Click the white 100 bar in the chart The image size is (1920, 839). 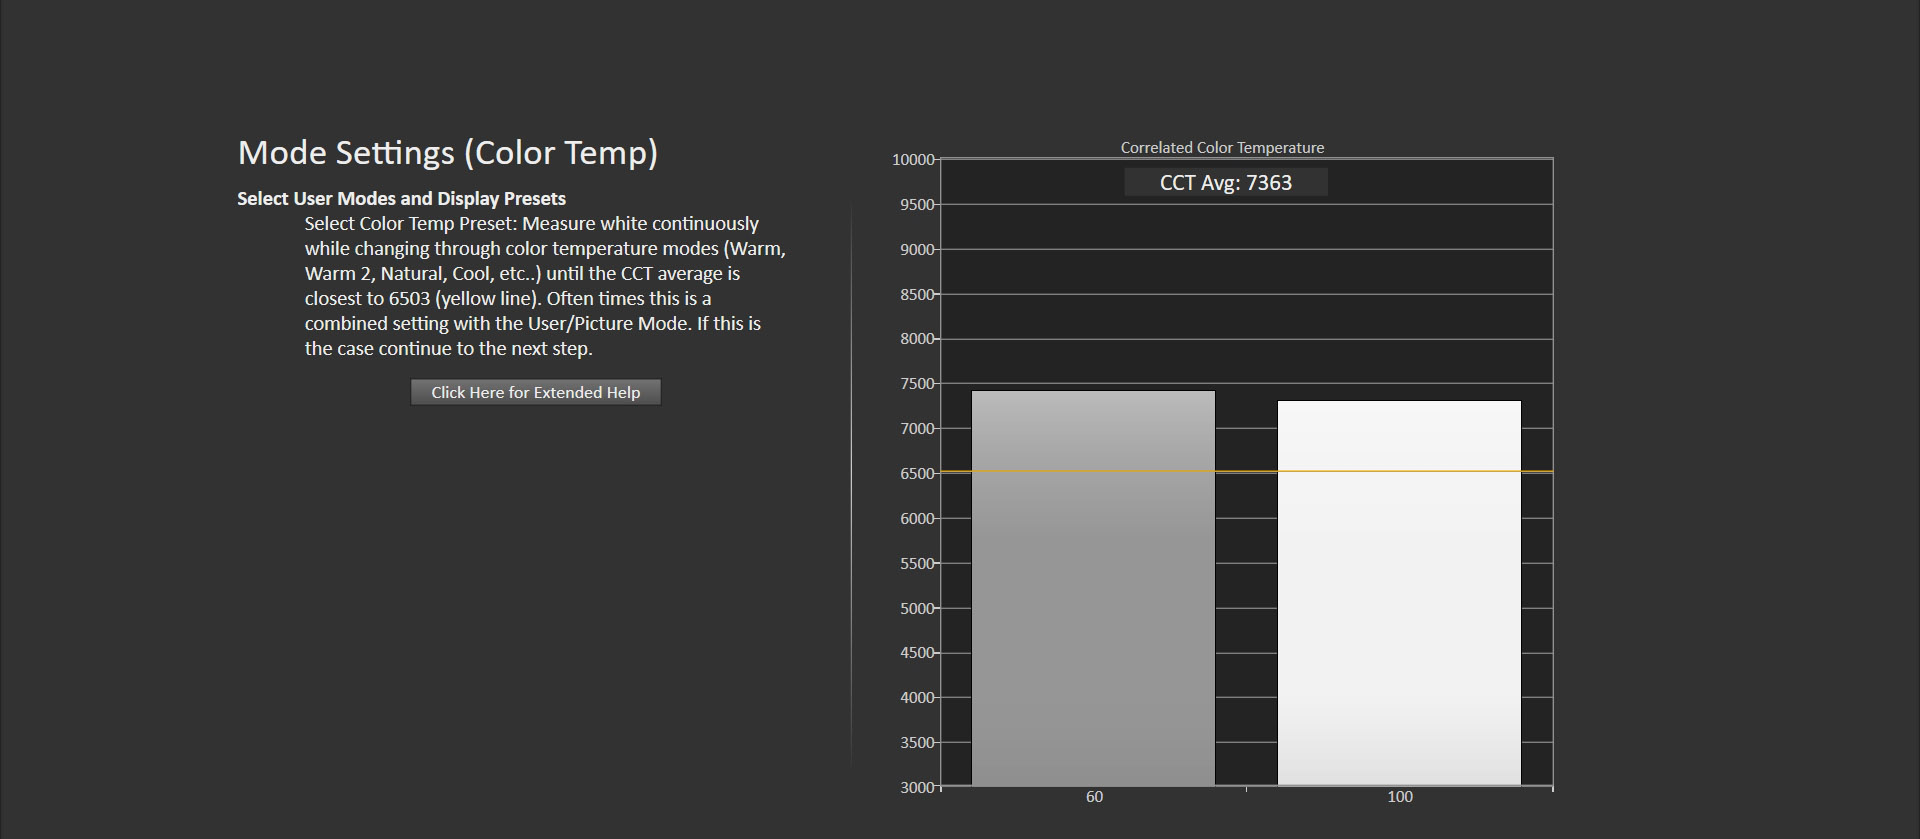point(1399,593)
